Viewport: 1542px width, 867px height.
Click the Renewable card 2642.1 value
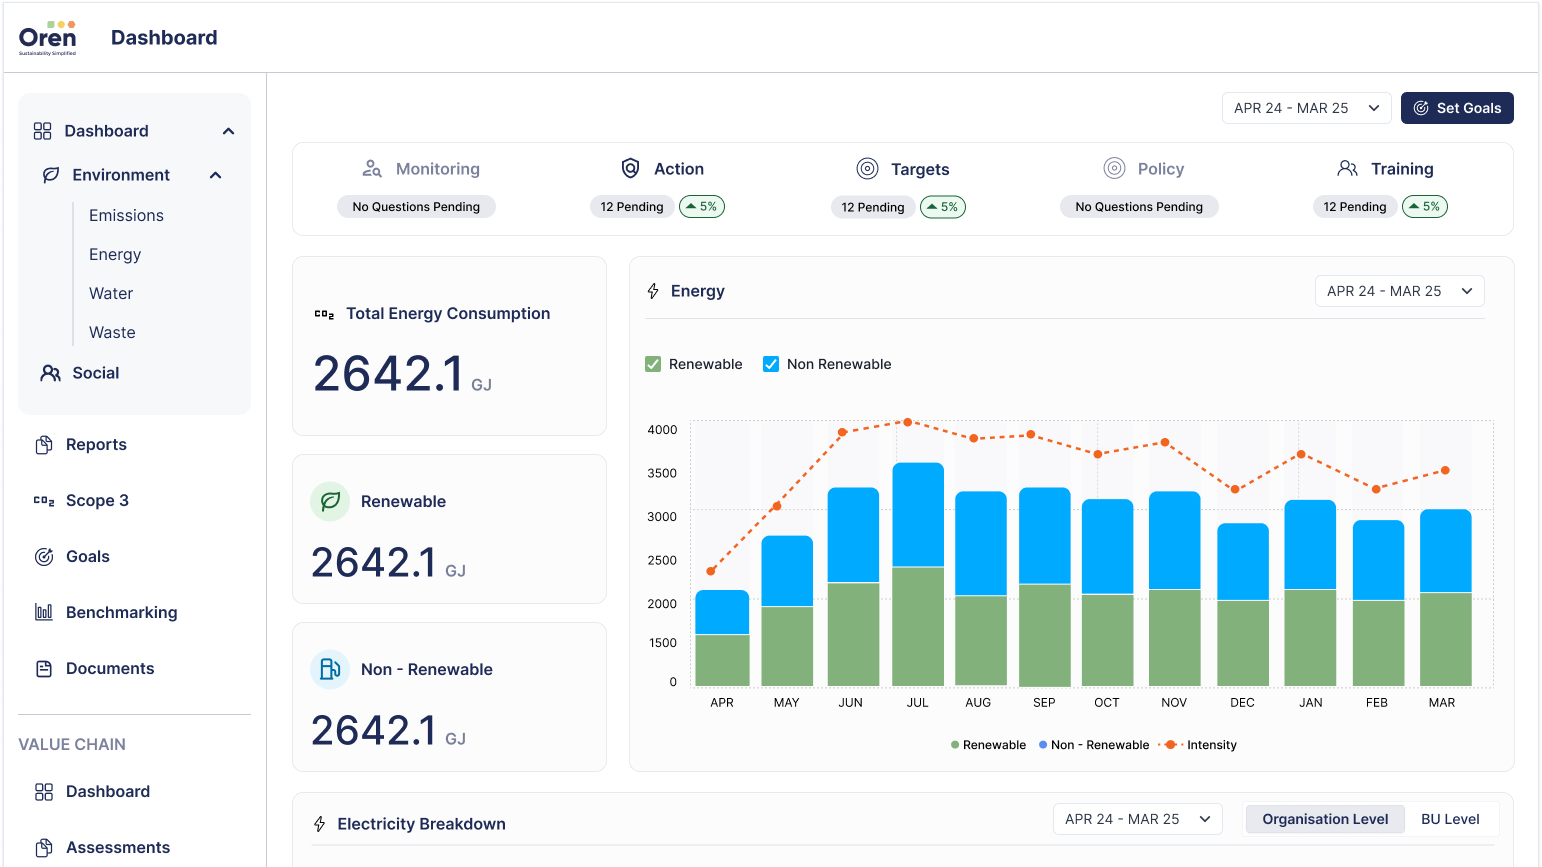point(374,562)
